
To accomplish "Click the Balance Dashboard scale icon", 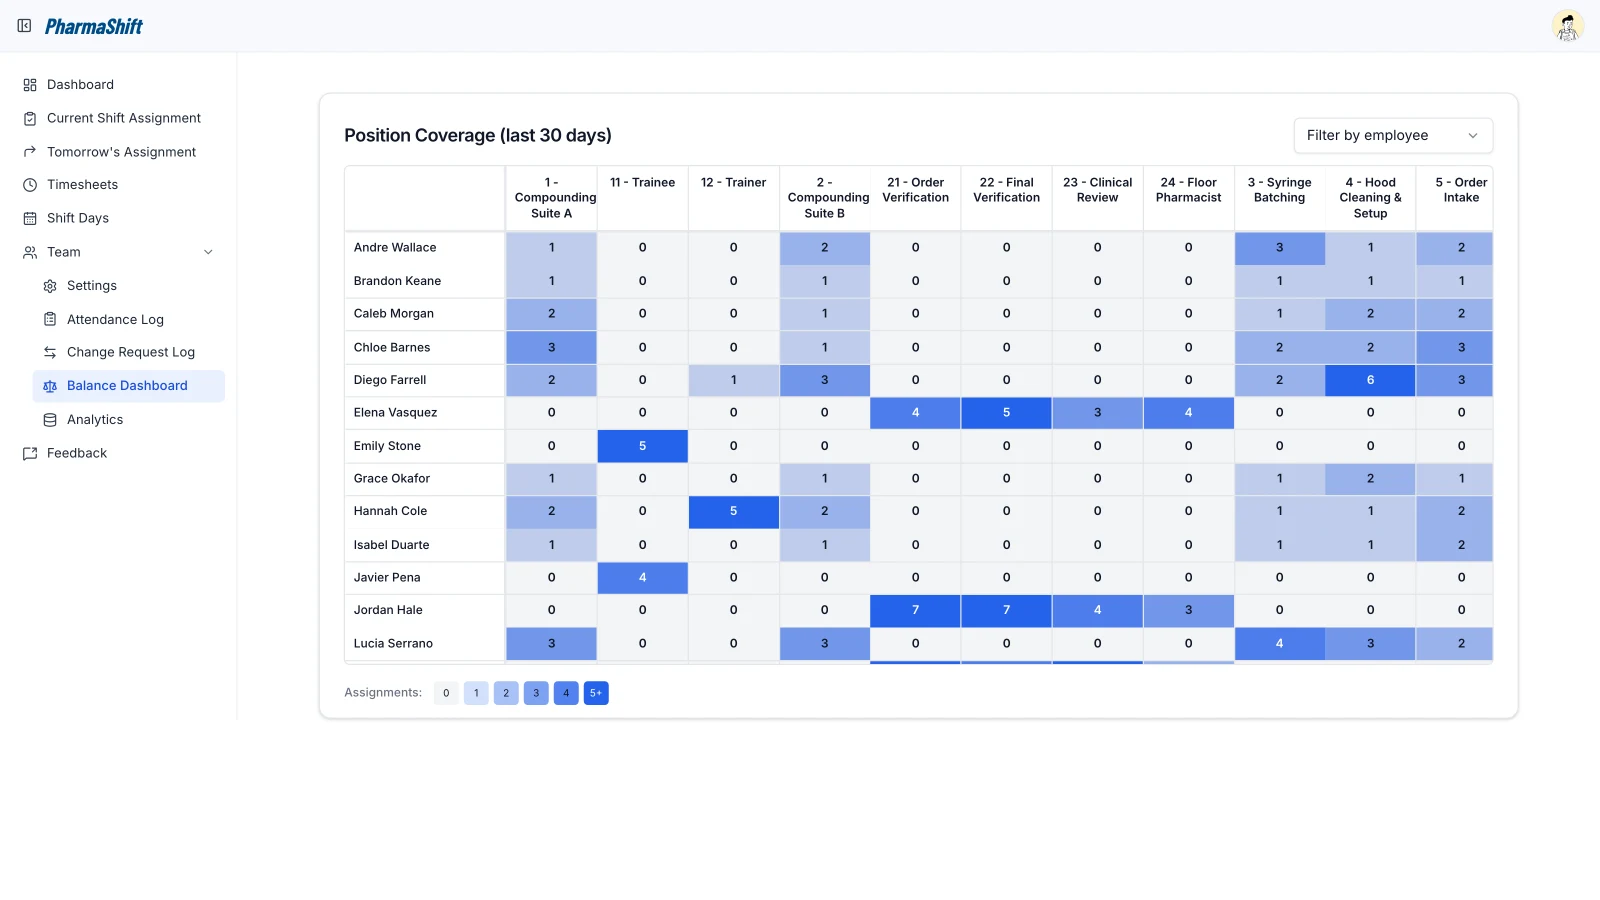I will (x=50, y=386).
